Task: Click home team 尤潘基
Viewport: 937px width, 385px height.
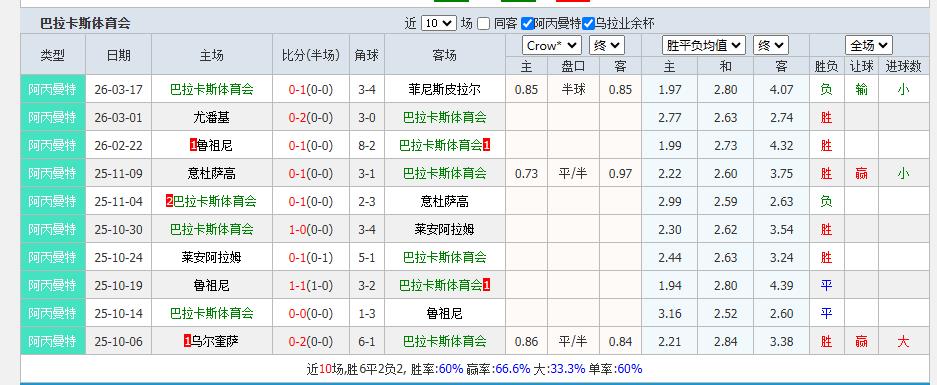Action: click(x=212, y=117)
